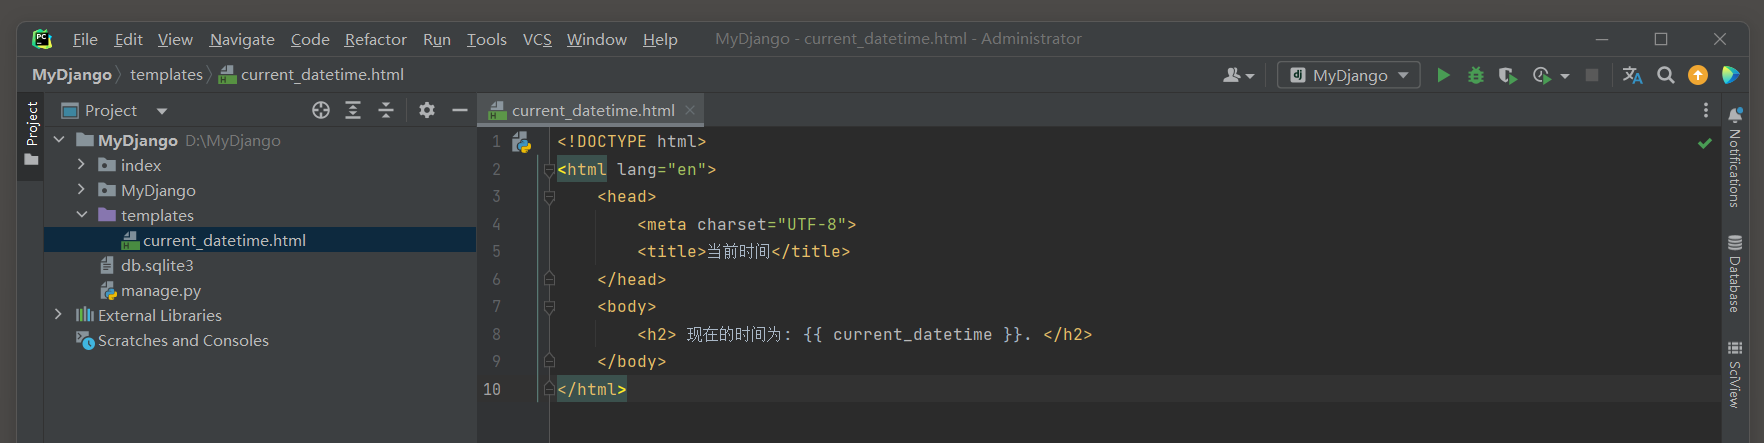Viewport: 1764px width, 443px height.
Task: Collapse the MyDjango root project node
Action: click(59, 140)
